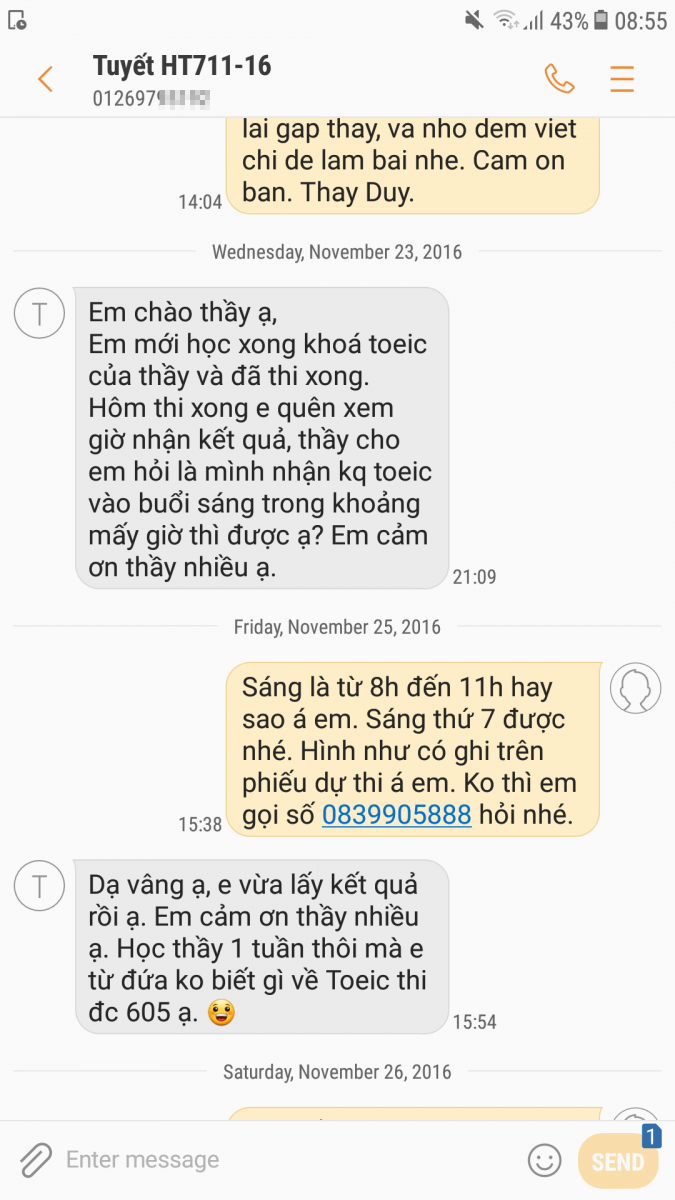
Task: Tap the T contact avatar beside first message
Action: tap(40, 313)
